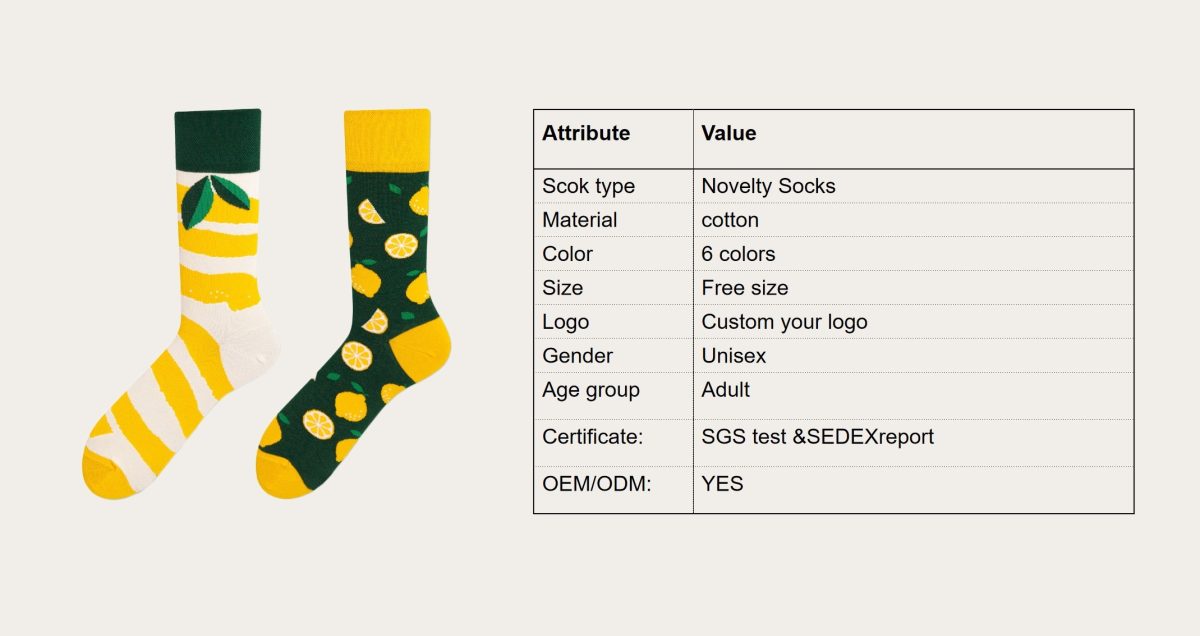1200x636 pixels.
Task: Select the "Value" column header
Action: coord(729,133)
